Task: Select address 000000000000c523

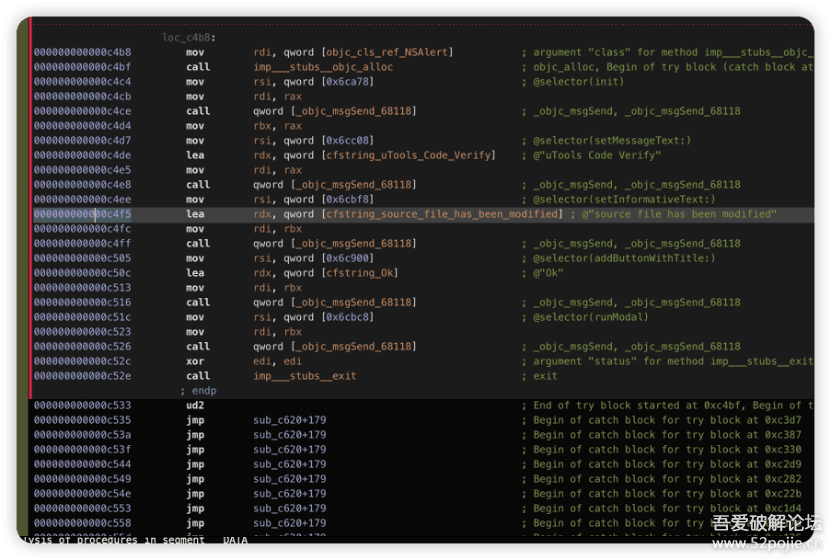Action: coord(82,332)
